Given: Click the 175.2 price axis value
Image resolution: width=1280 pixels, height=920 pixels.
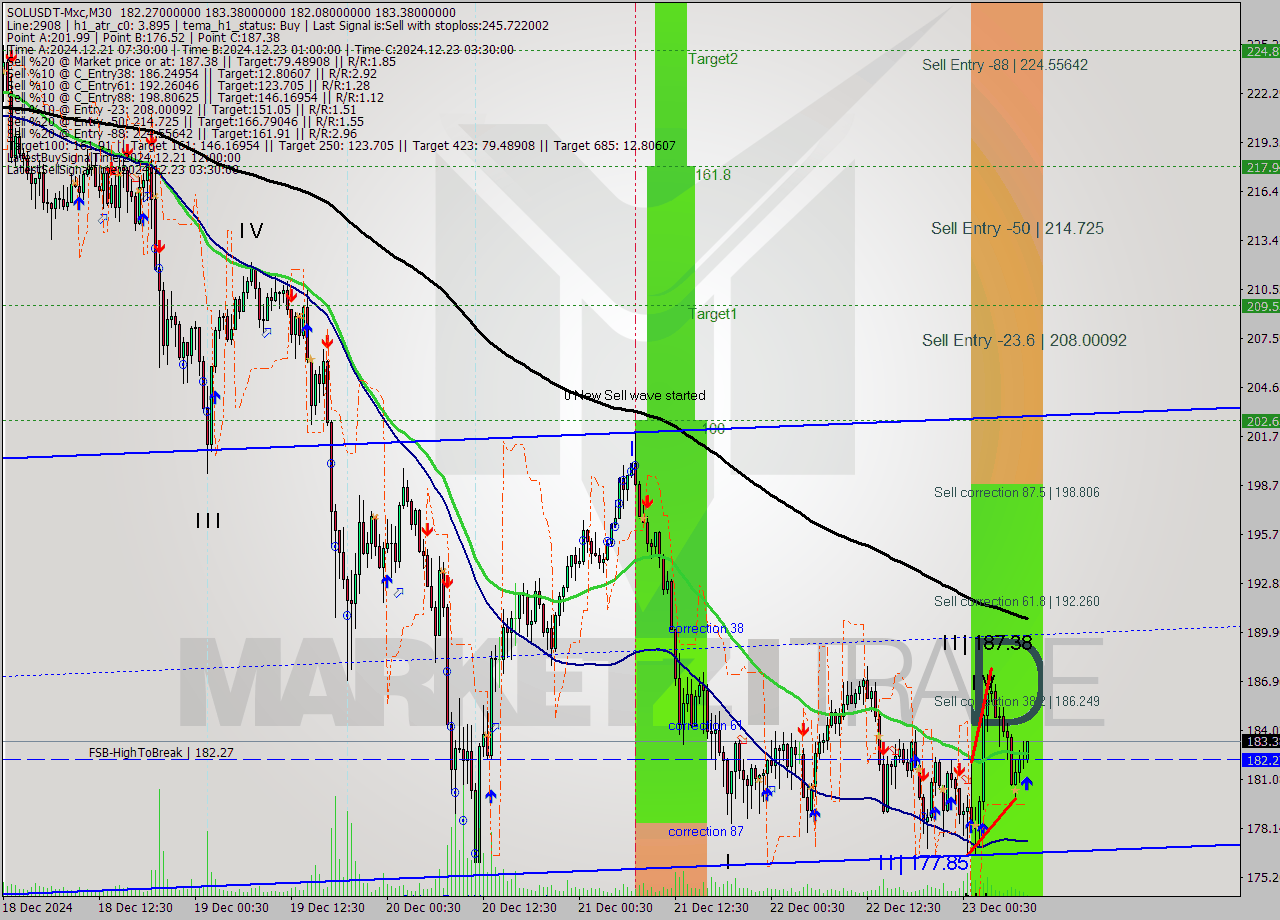Looking at the screenshot, I should (1262, 877).
